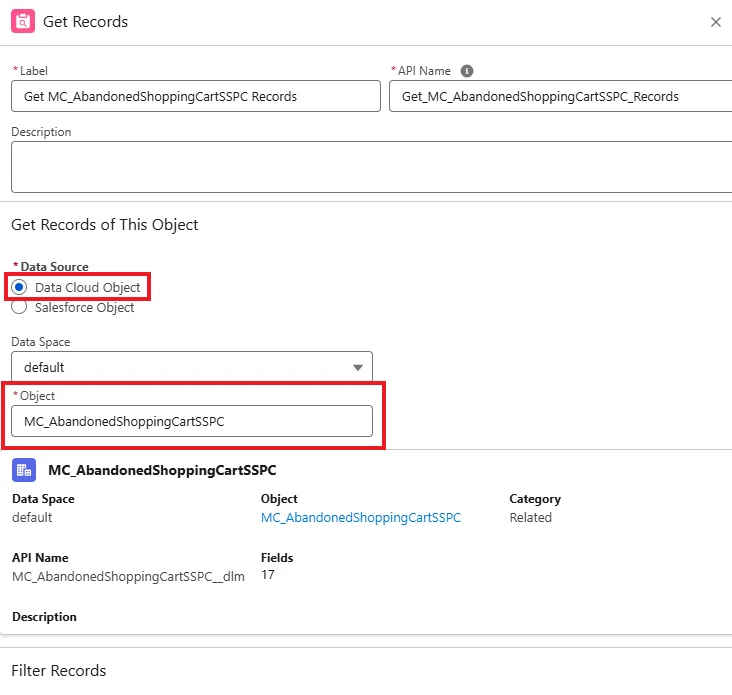Open the MC_AbandonedShoppingCartSSPC object link

click(360, 518)
